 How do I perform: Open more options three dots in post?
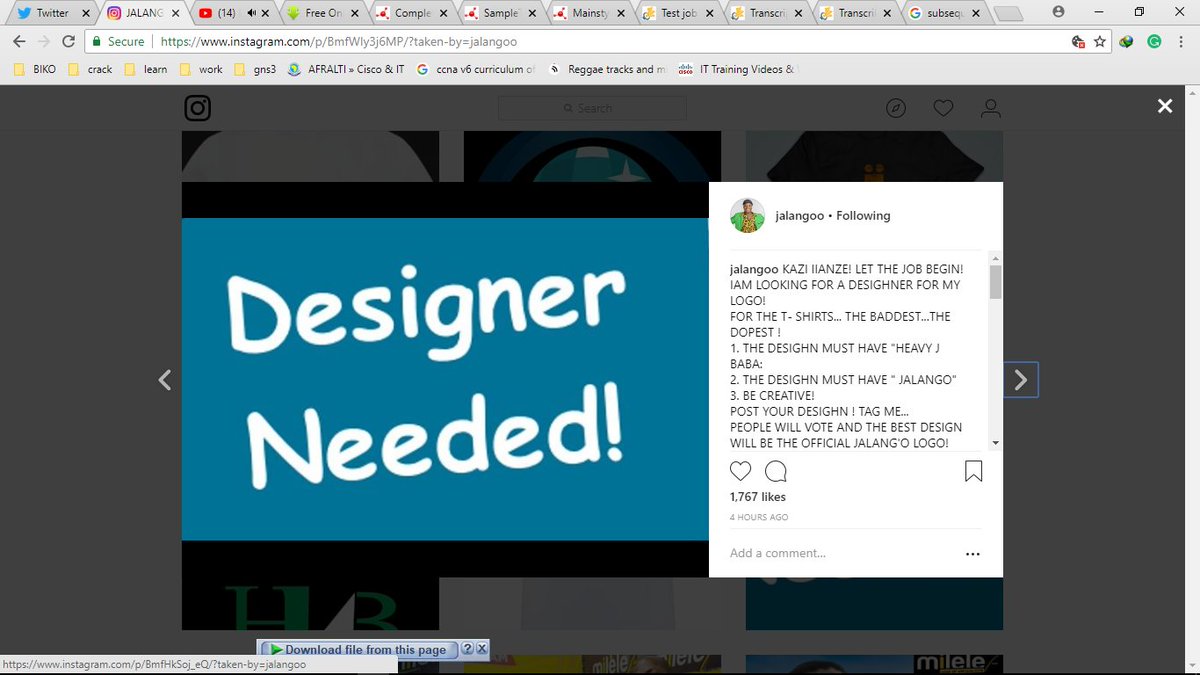pyautogui.click(x=972, y=554)
